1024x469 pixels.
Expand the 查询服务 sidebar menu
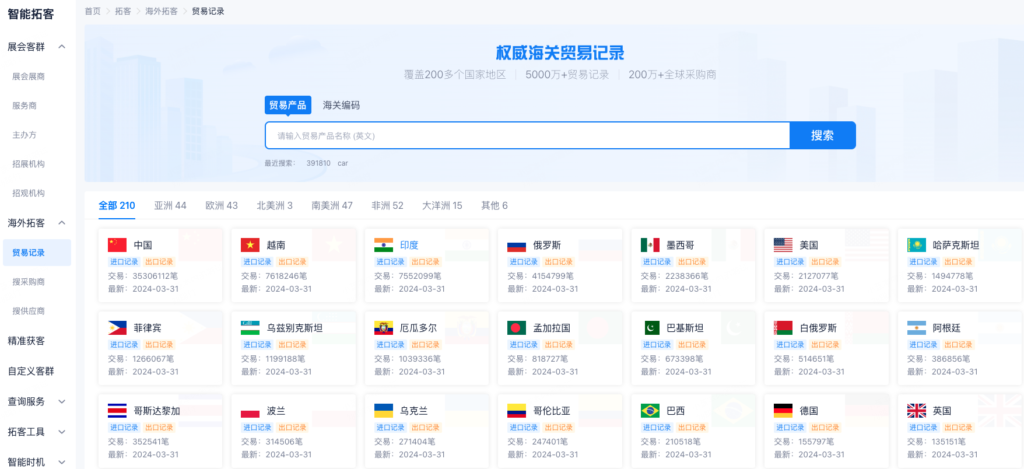tap(62, 402)
